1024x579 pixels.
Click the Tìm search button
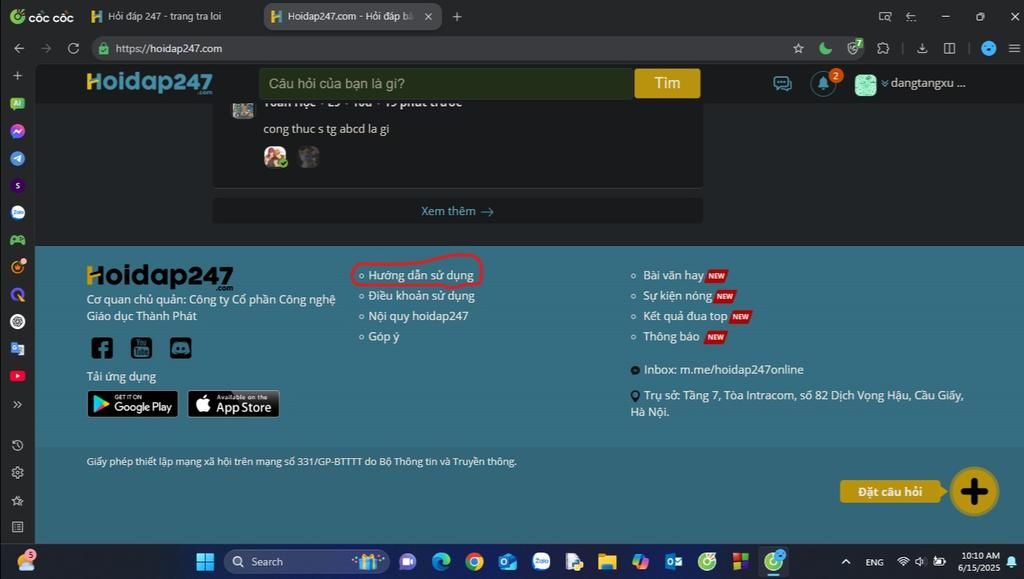[x=667, y=83]
